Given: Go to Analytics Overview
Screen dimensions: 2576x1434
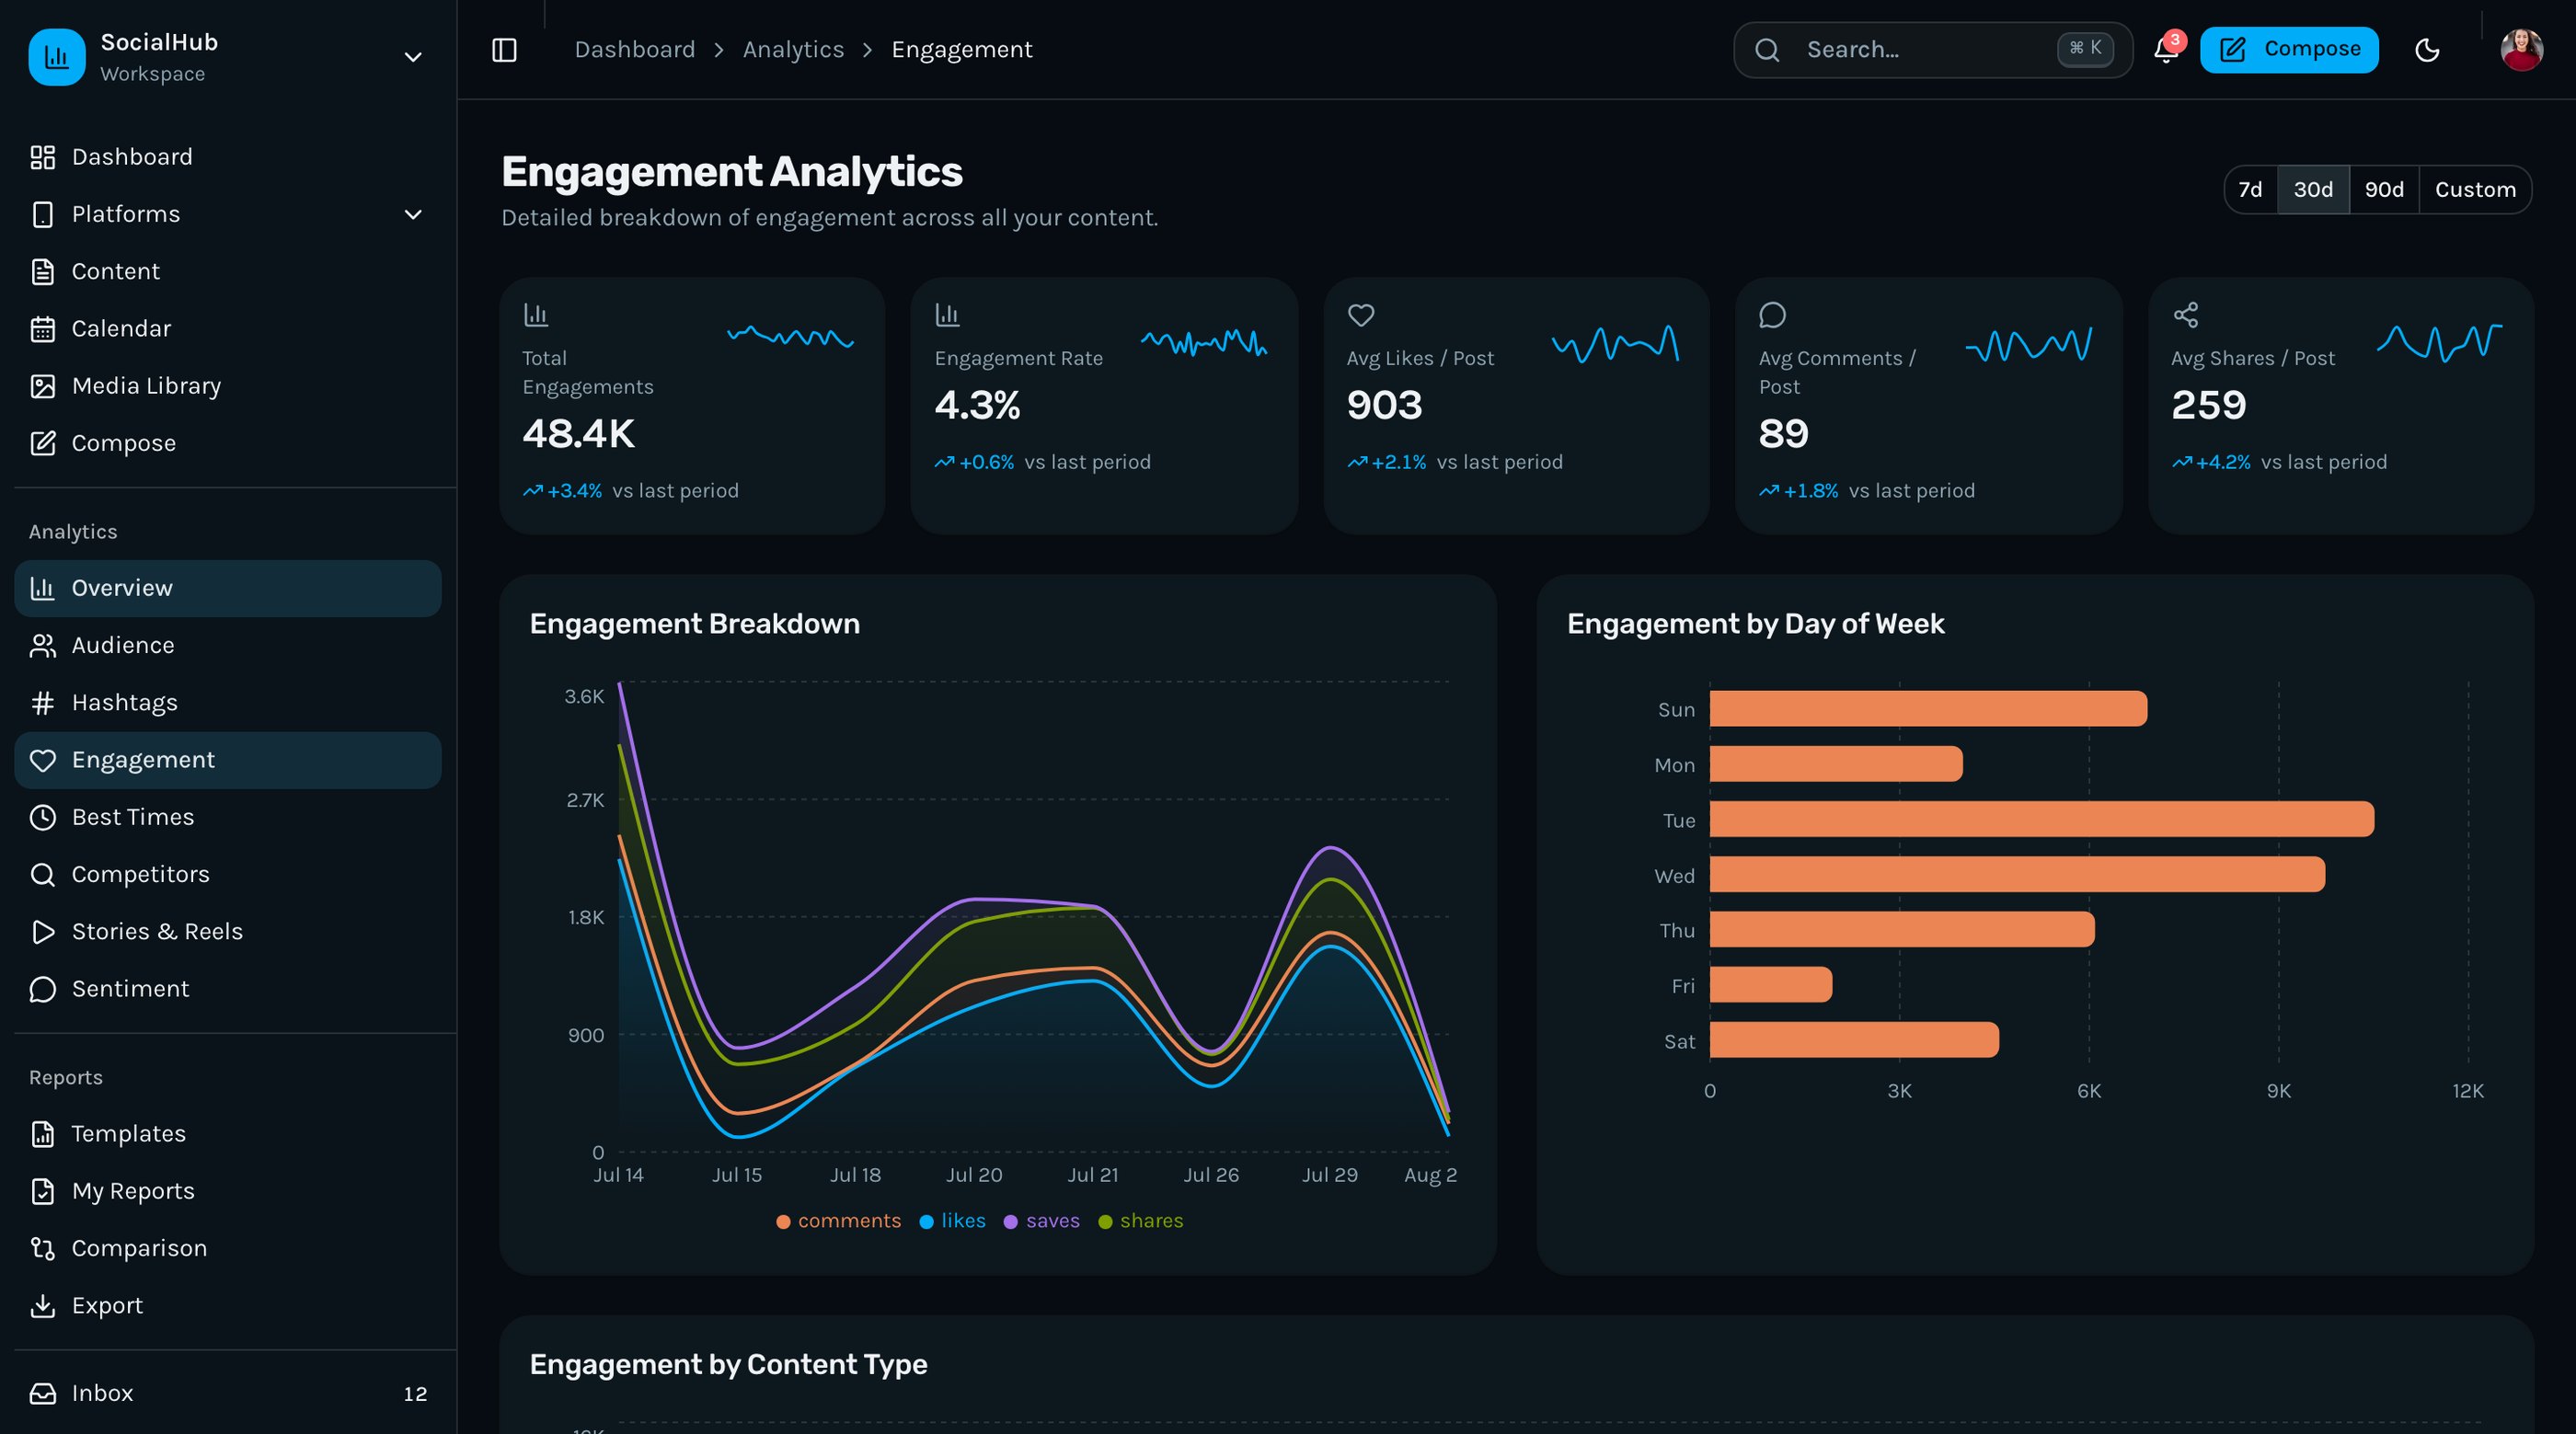Looking at the screenshot, I should [x=228, y=588].
